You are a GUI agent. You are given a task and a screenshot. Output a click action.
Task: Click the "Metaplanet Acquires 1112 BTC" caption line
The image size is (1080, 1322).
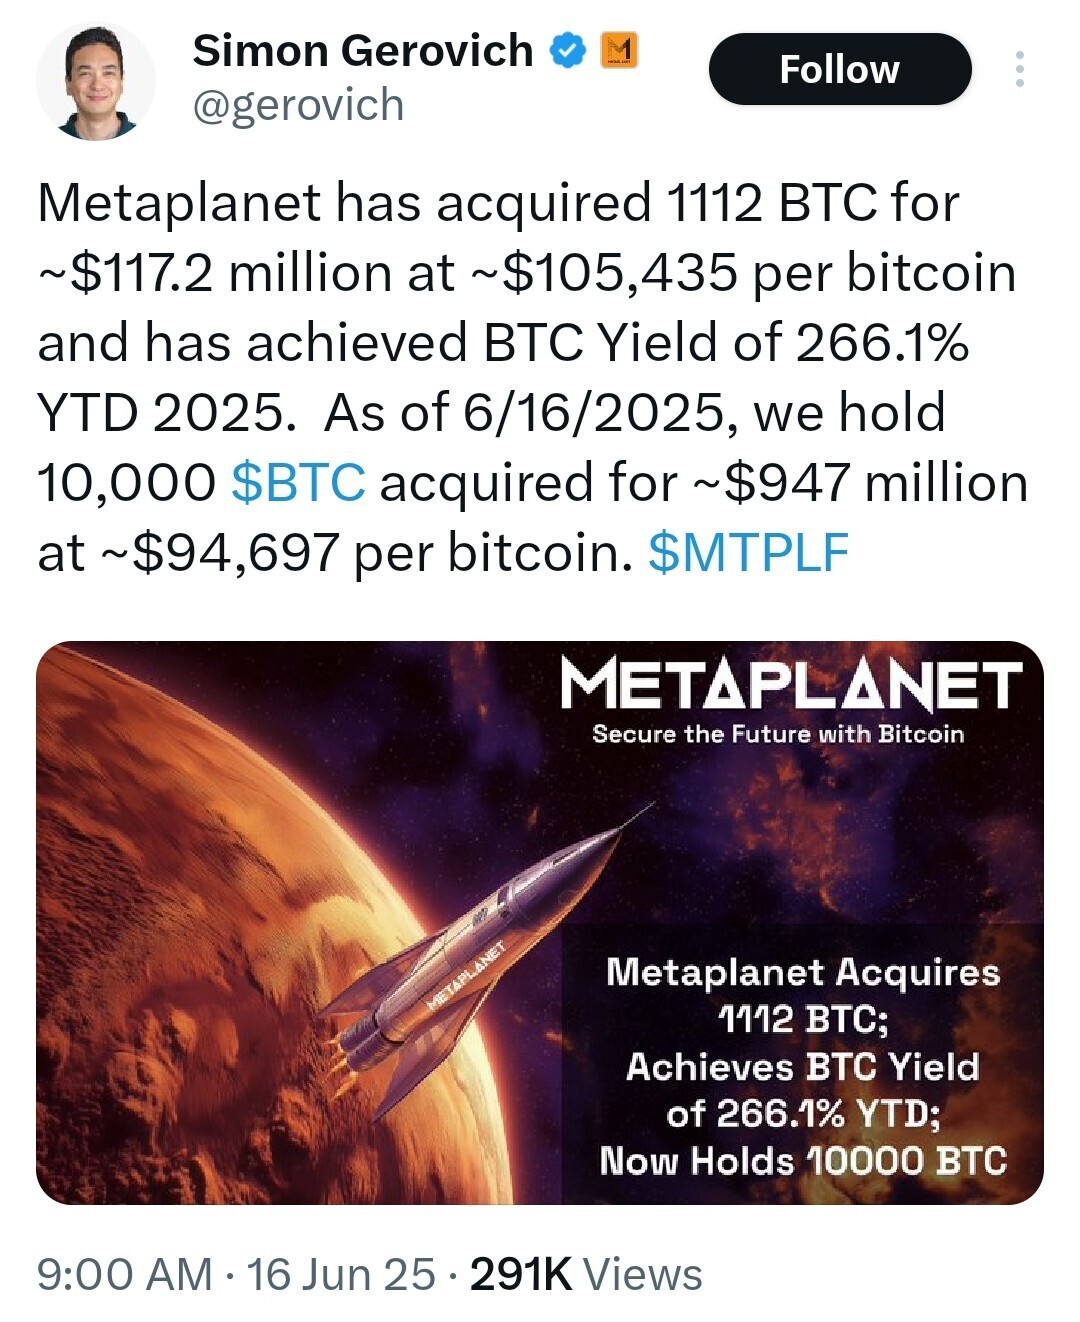tap(803, 995)
